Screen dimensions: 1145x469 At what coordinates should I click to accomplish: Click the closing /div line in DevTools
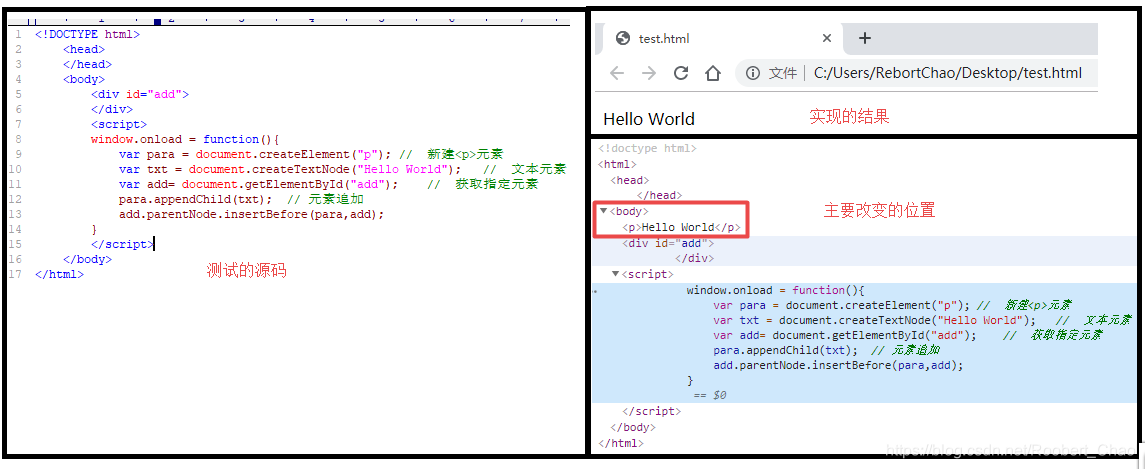[x=694, y=259]
